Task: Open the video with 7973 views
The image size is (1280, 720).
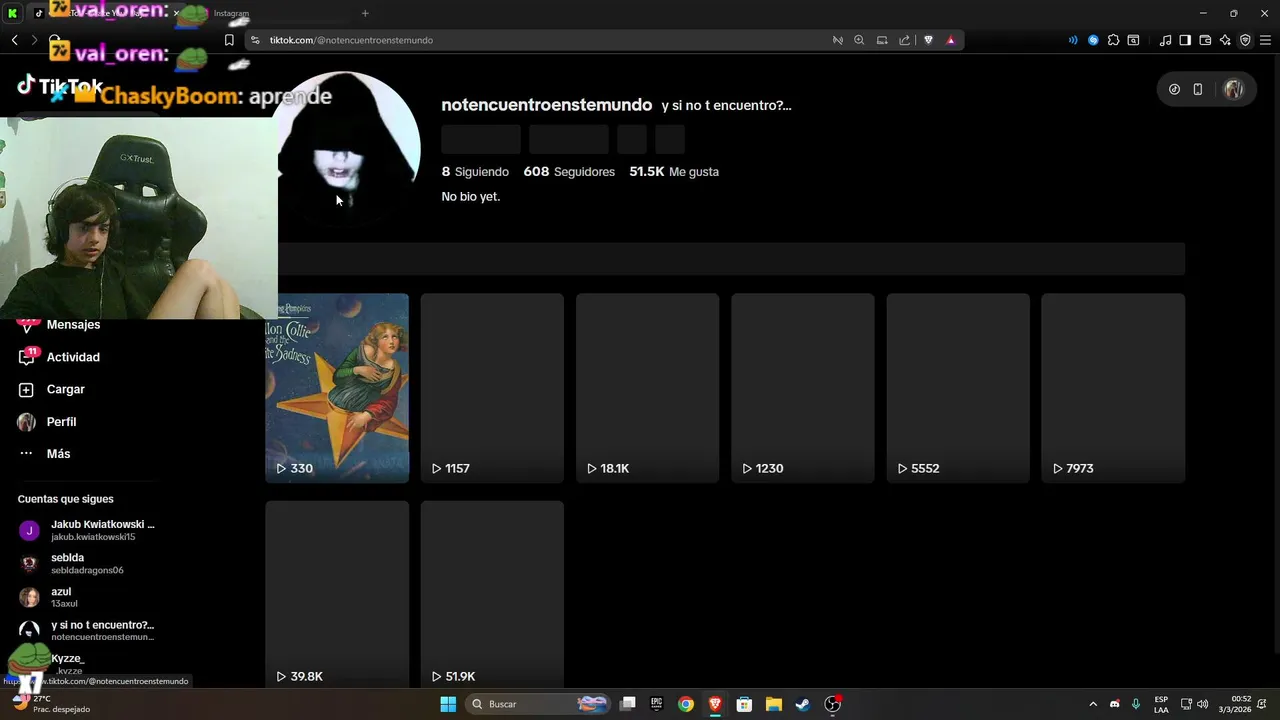Action: tap(1113, 388)
